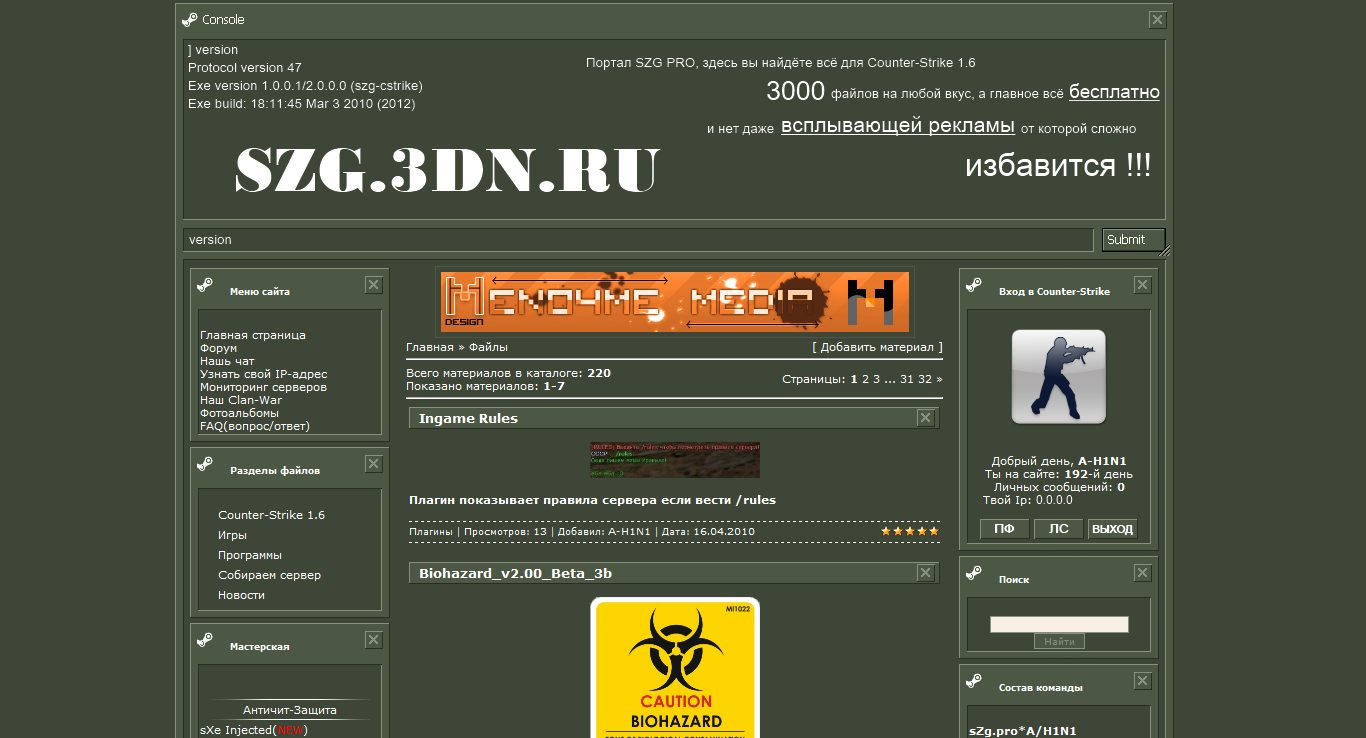The height and width of the screenshot is (738, 1366).
Task: Click Steam icon beside Поиск
Action: [974, 573]
